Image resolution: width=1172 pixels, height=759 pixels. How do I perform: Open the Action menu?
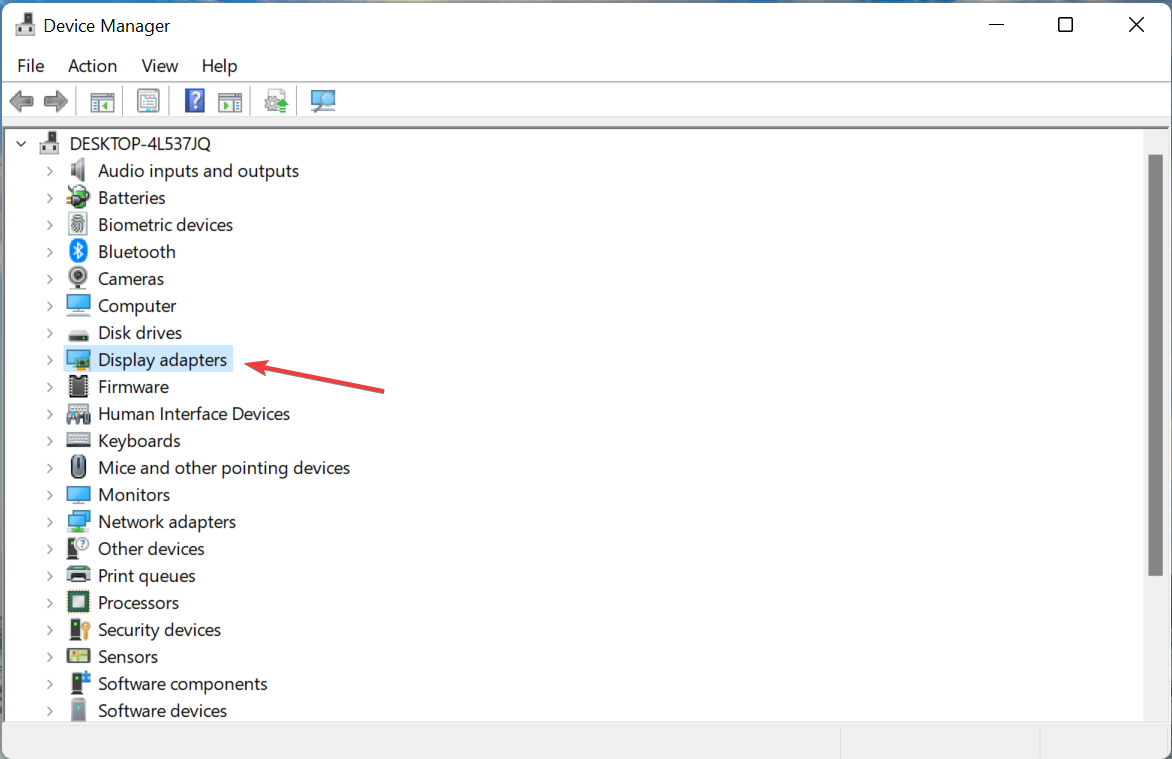tap(93, 66)
